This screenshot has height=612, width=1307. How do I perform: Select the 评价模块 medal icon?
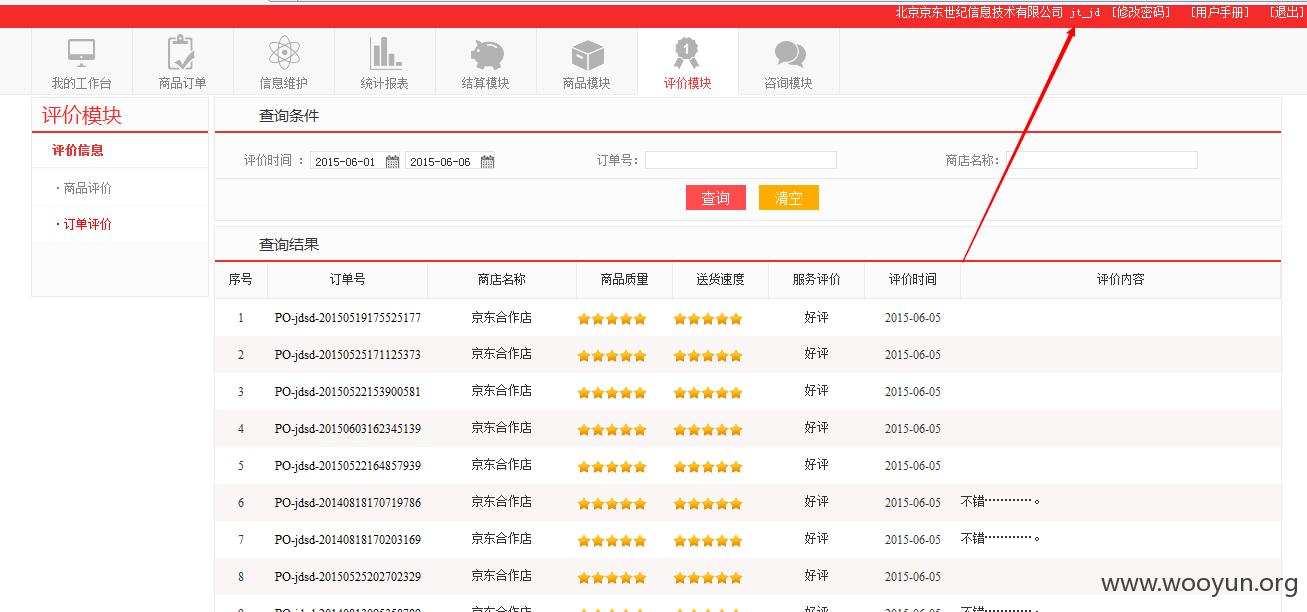point(687,52)
